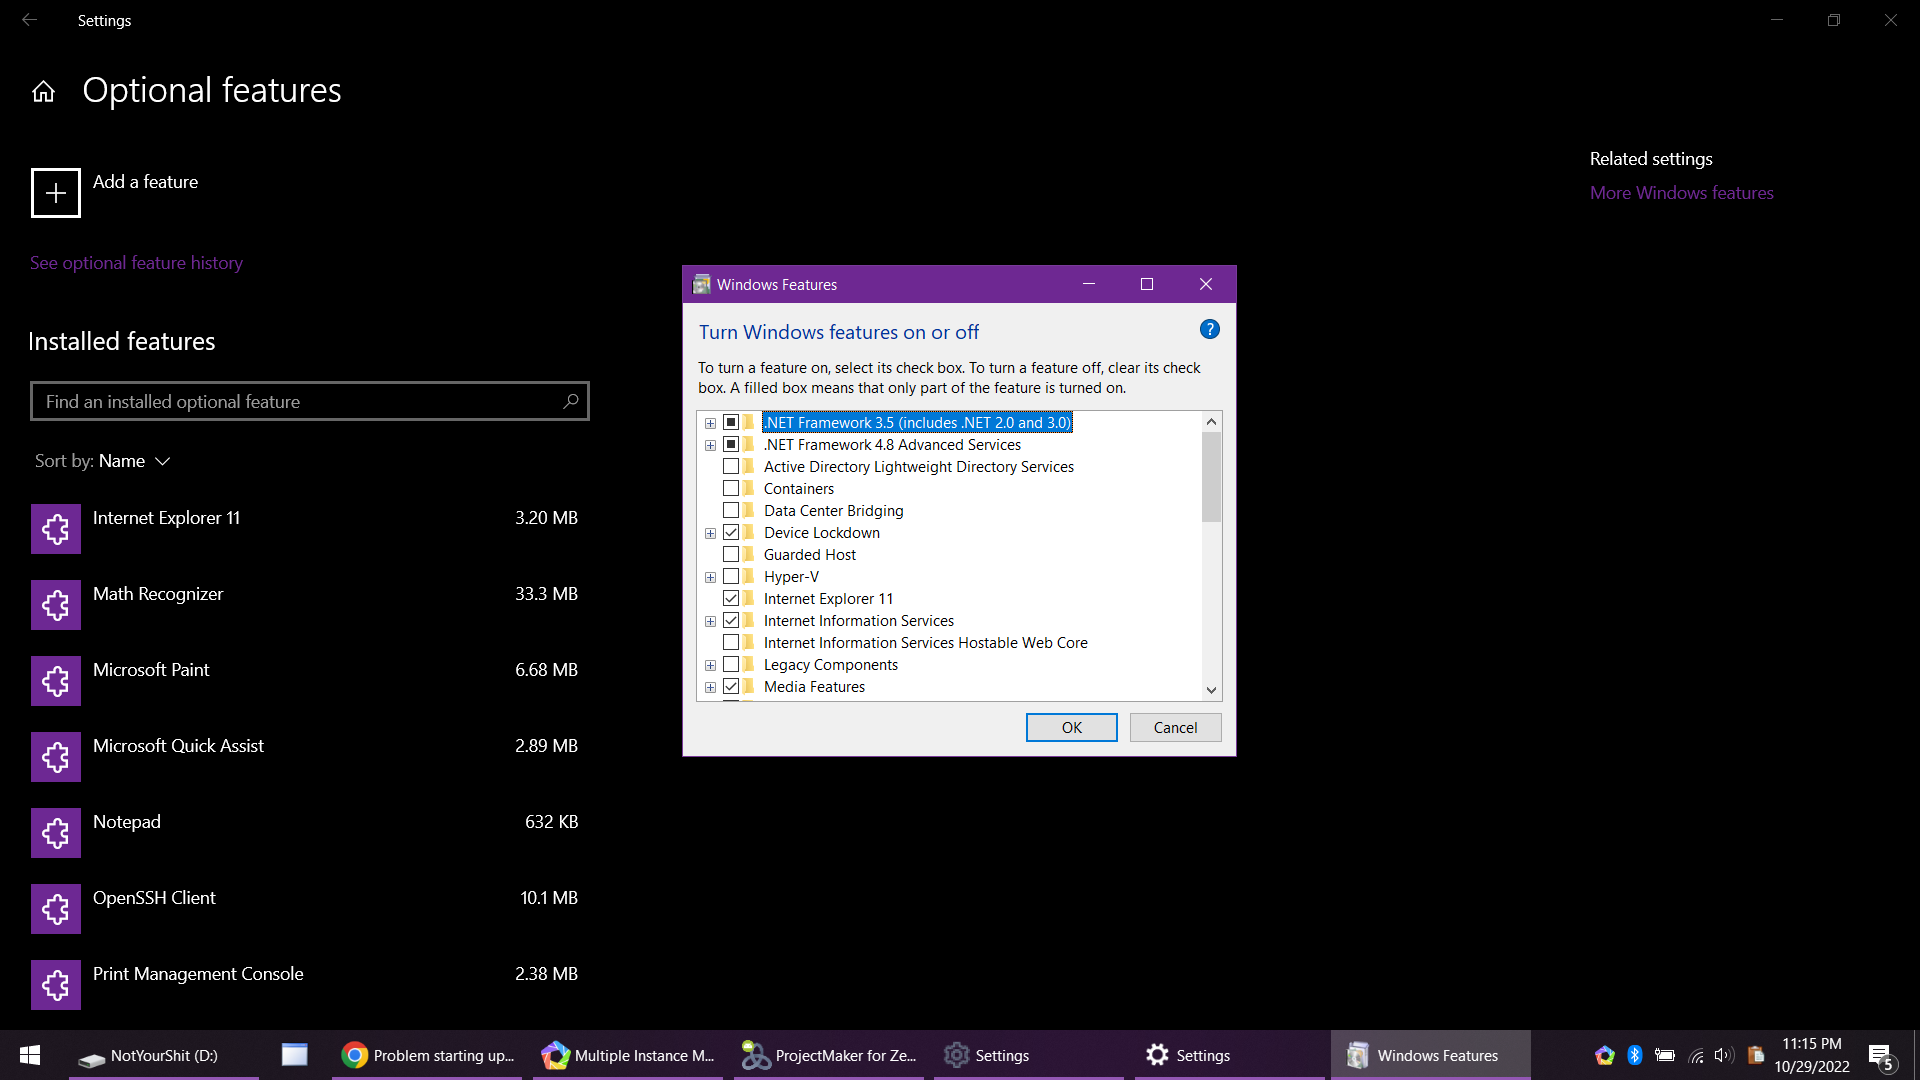Open Chrome from the taskbar
Screen dimensions: 1920x1080
coord(426,1055)
